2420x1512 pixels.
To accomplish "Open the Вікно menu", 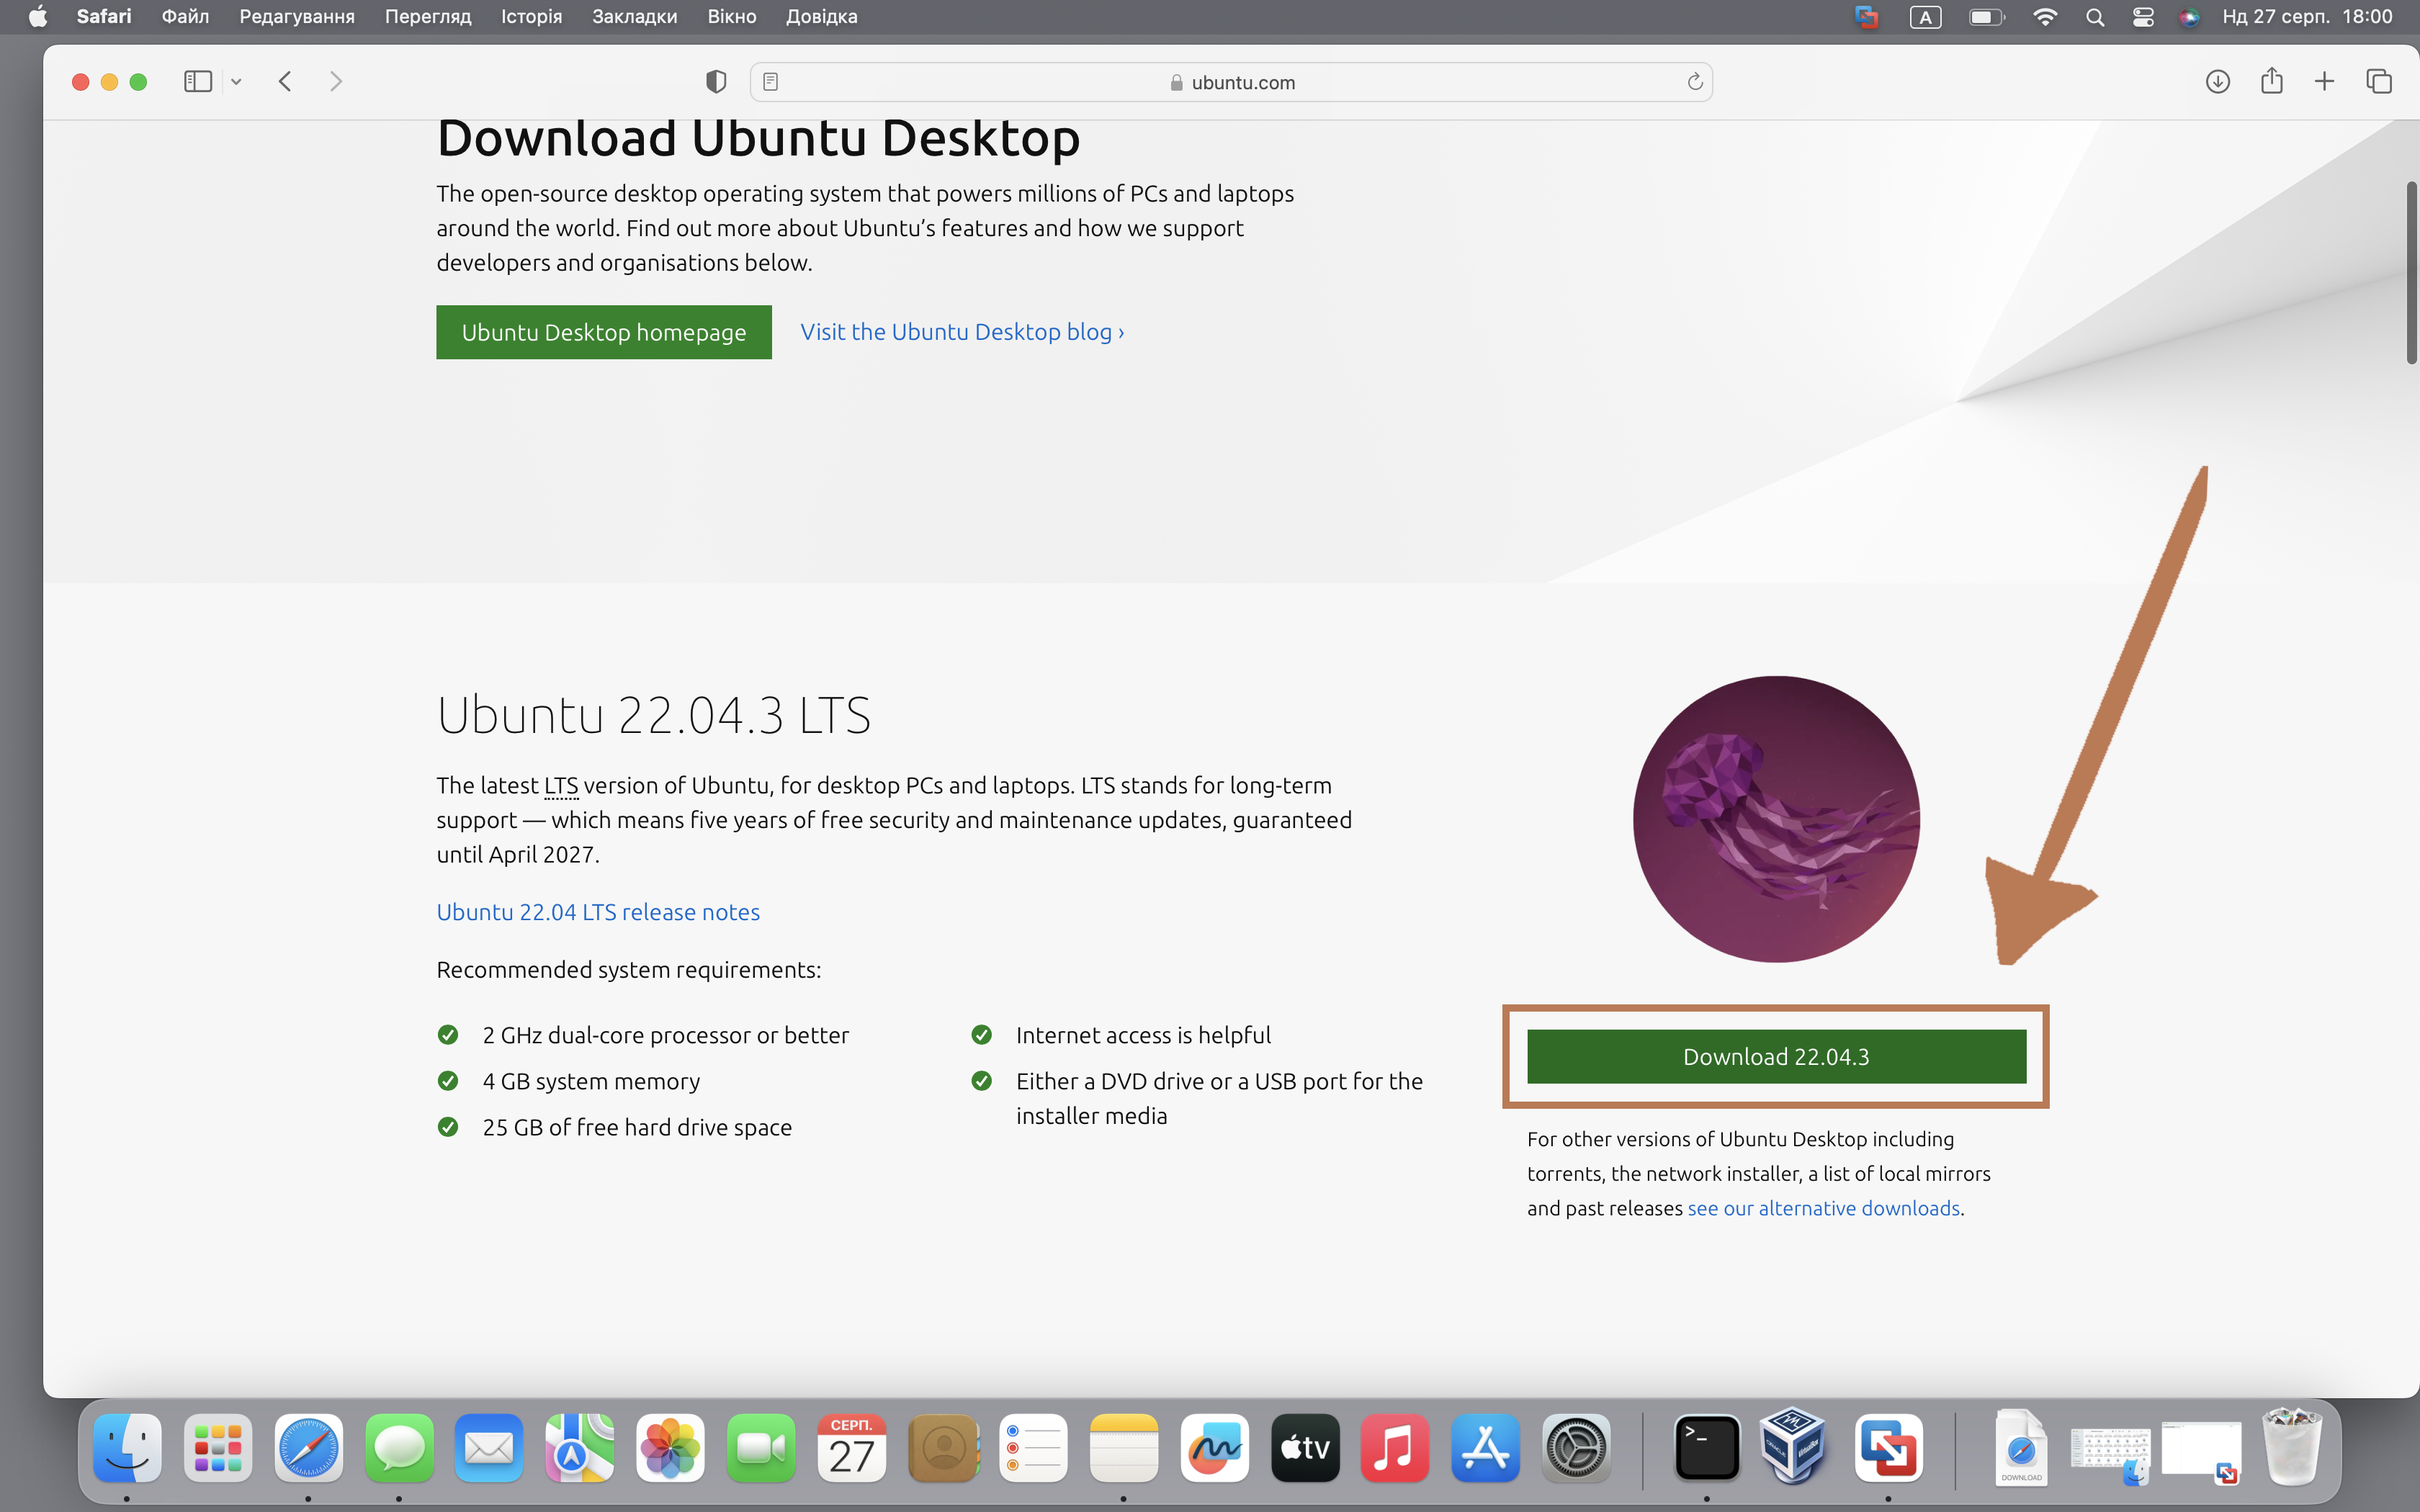I will point(732,17).
